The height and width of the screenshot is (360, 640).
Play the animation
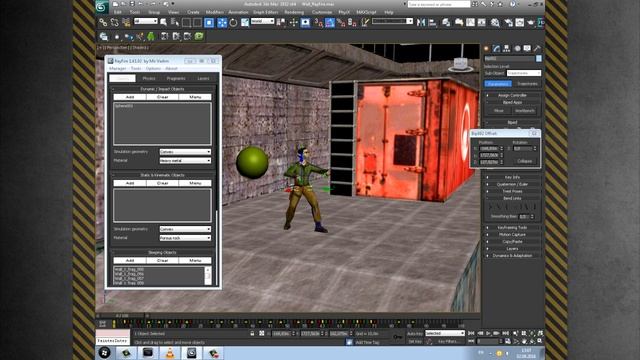point(488,333)
